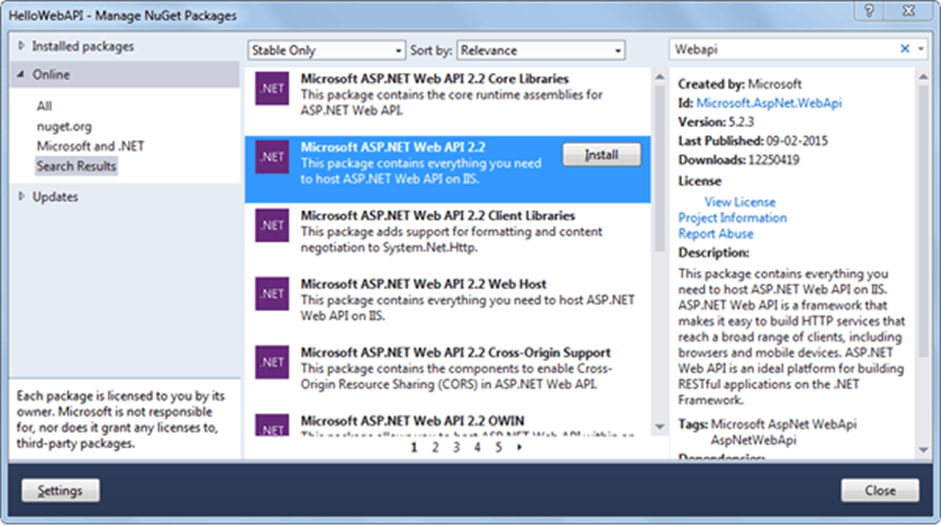The width and height of the screenshot is (941, 526).
Task: Click the .NET icon for Web API OWIN package
Action: 272,425
